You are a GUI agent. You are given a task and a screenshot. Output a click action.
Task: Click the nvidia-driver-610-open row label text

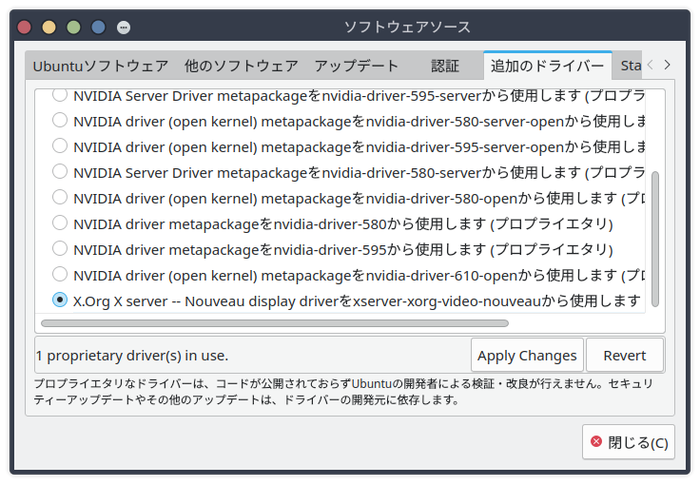click(358, 275)
